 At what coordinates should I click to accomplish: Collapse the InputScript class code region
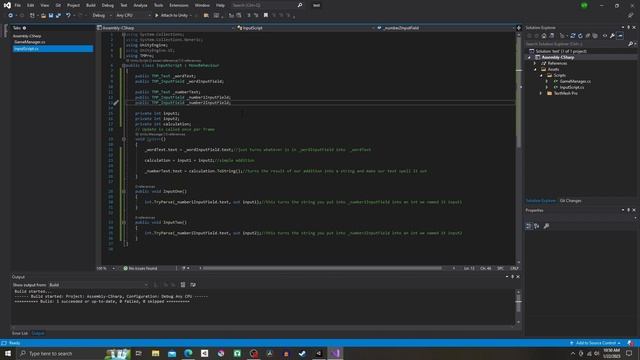(124, 65)
